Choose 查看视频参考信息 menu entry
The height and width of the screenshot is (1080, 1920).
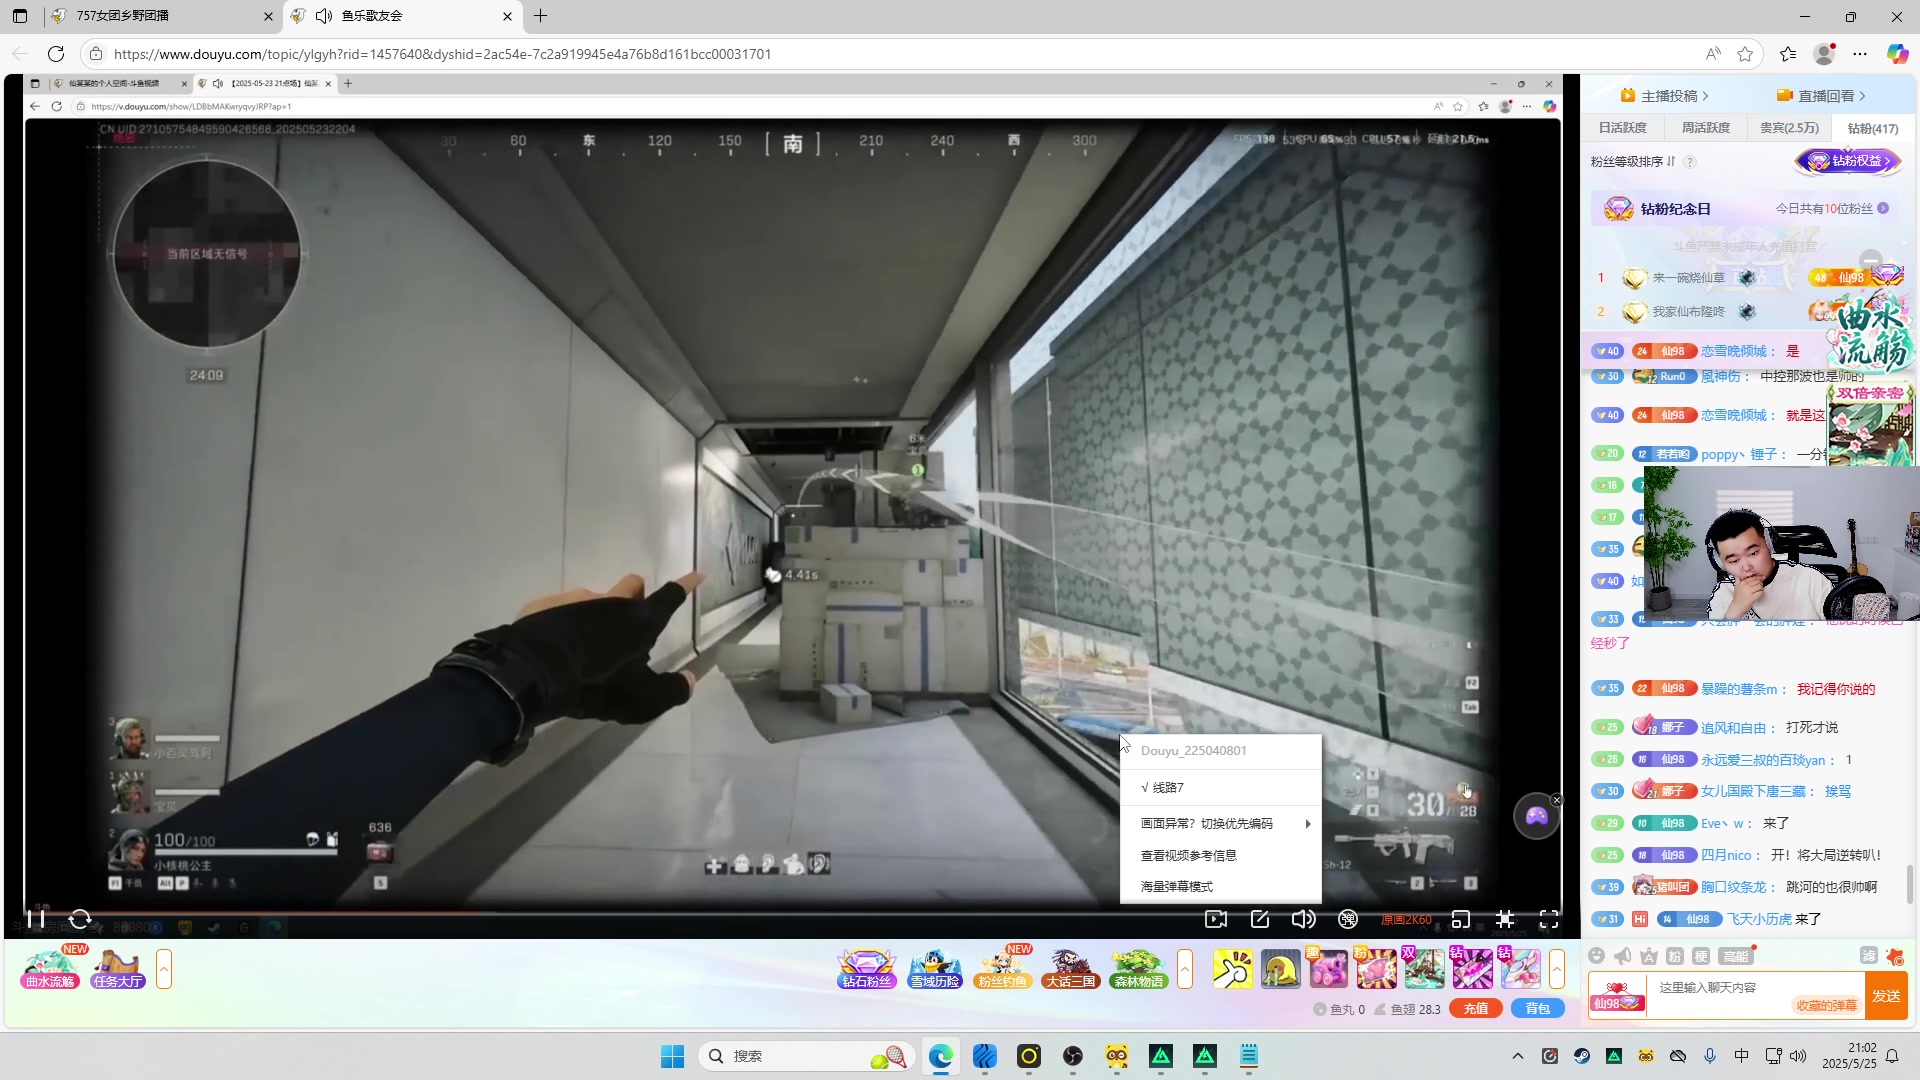(1220, 855)
